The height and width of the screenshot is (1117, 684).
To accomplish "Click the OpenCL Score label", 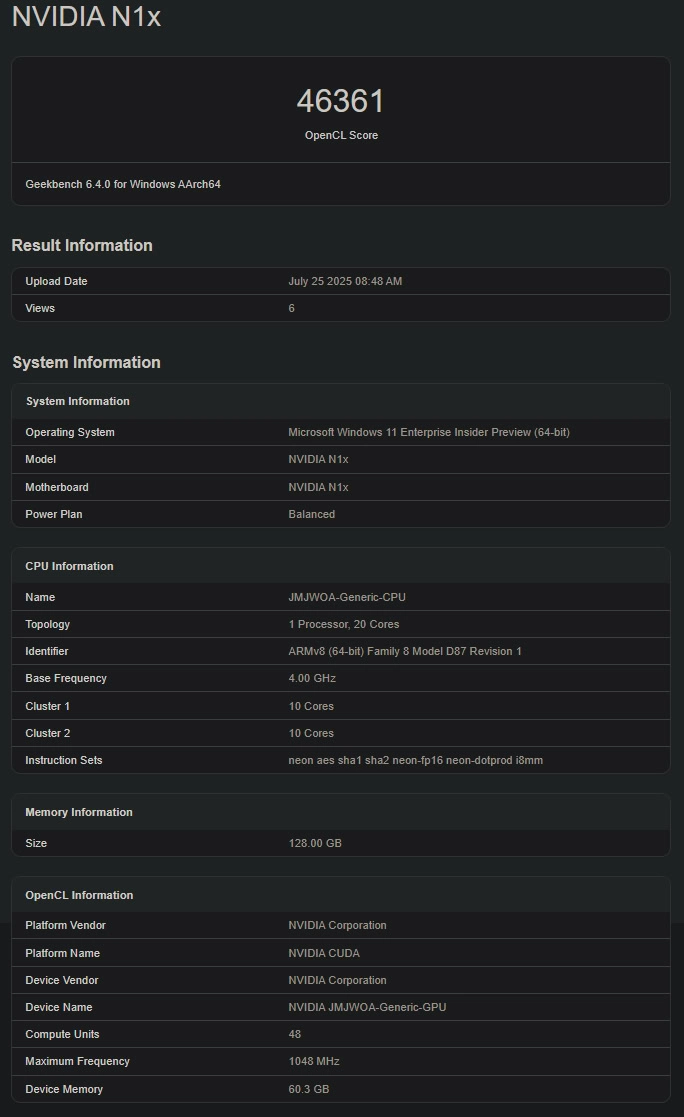I will (341, 135).
